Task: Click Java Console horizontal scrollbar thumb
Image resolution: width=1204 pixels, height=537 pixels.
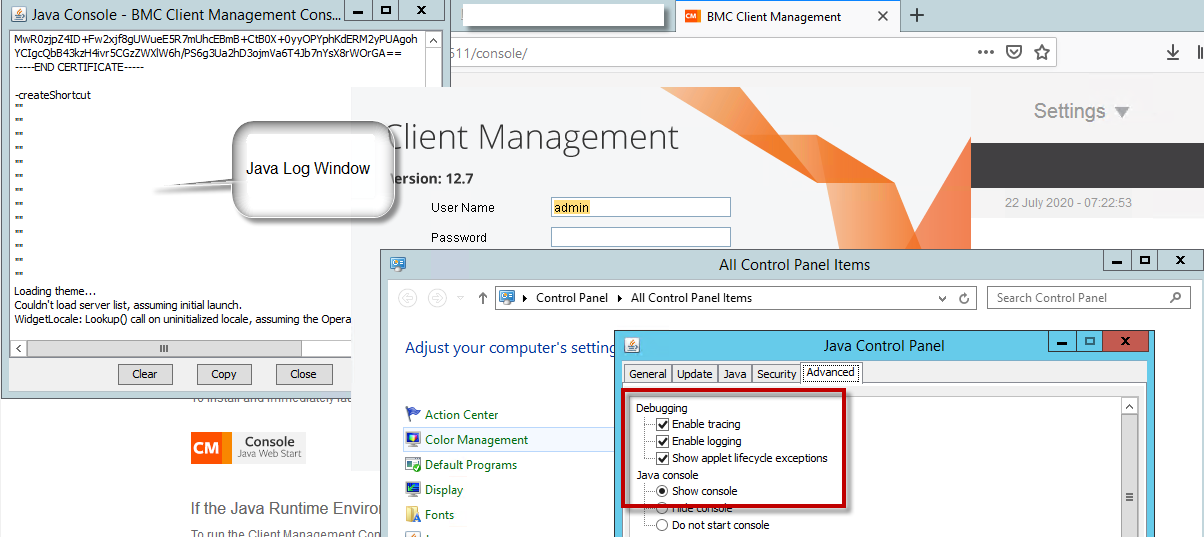Action: [164, 348]
